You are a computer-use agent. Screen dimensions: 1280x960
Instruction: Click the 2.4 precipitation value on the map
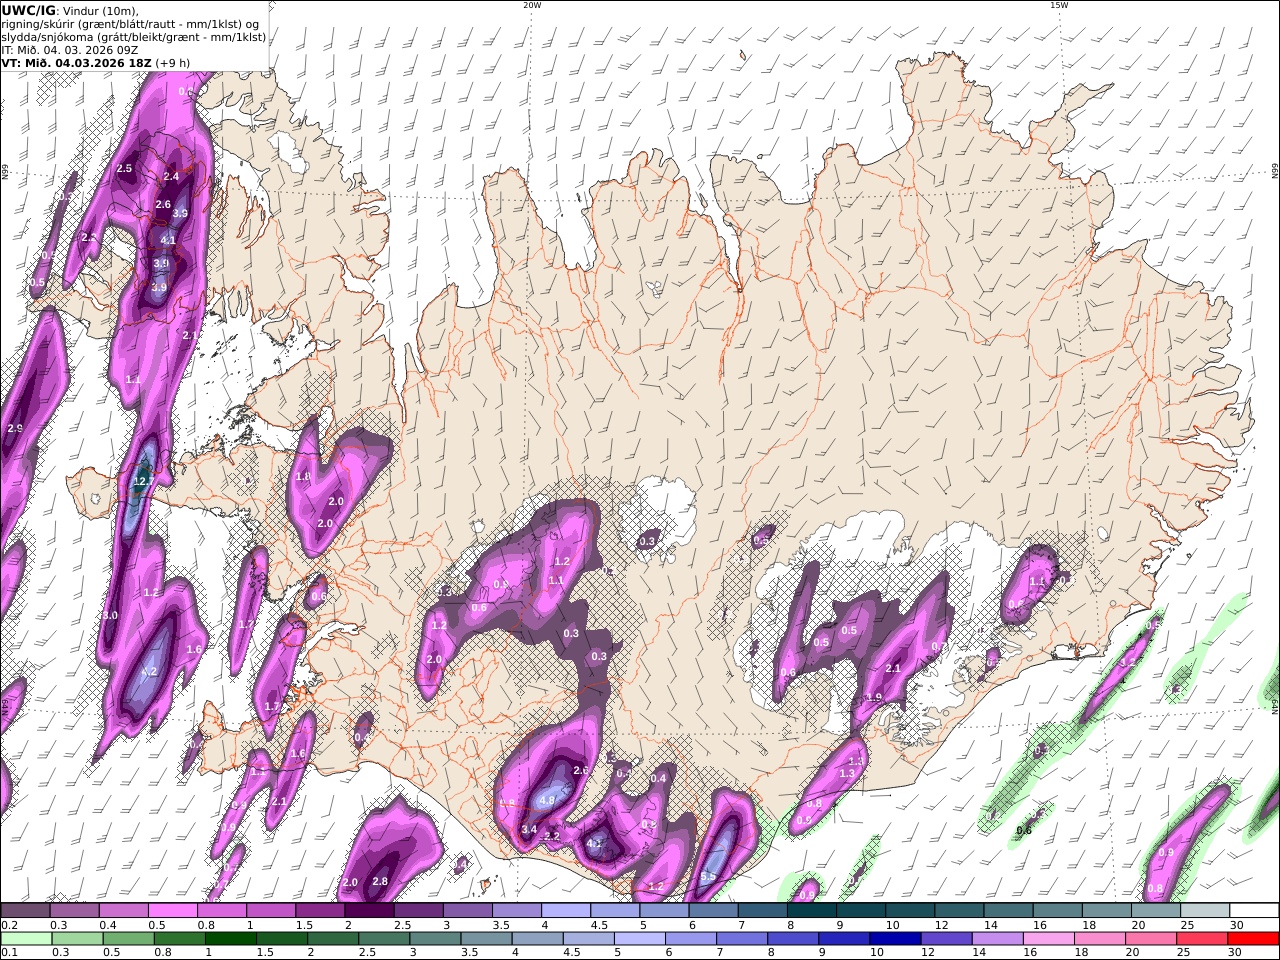[x=171, y=177]
